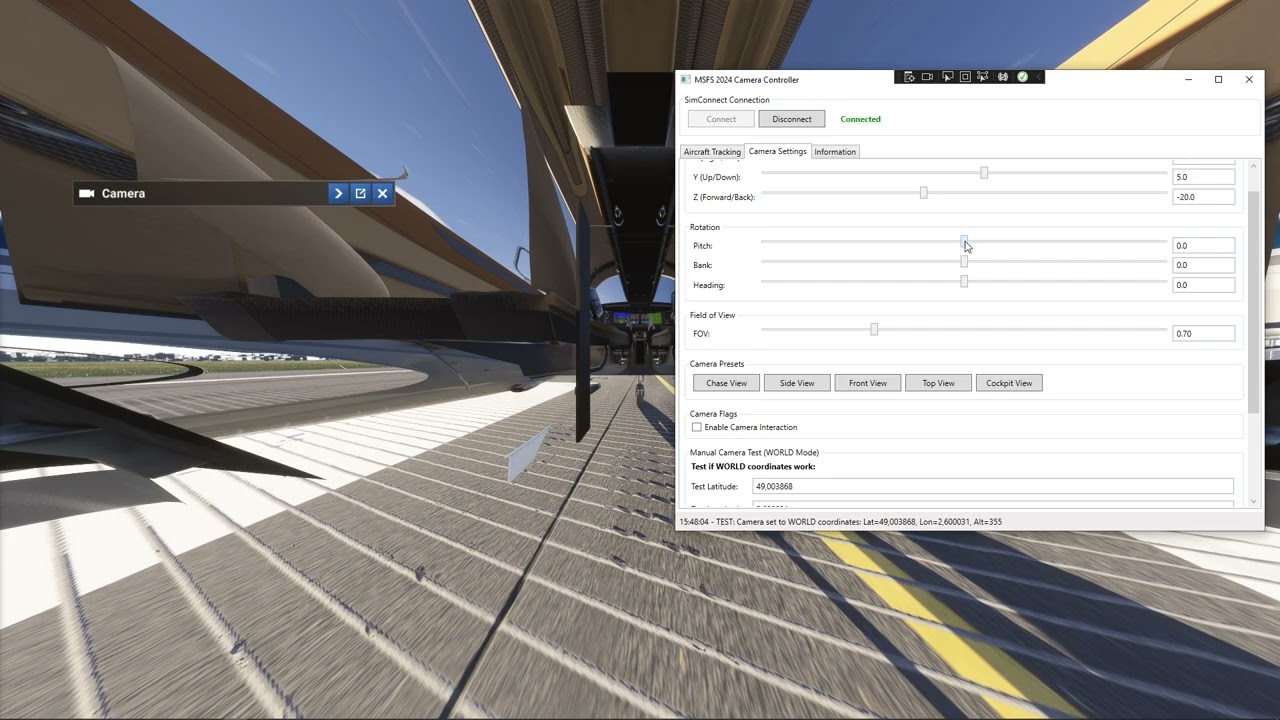Click the Y (Up/Down) slider thumb

[984, 173]
